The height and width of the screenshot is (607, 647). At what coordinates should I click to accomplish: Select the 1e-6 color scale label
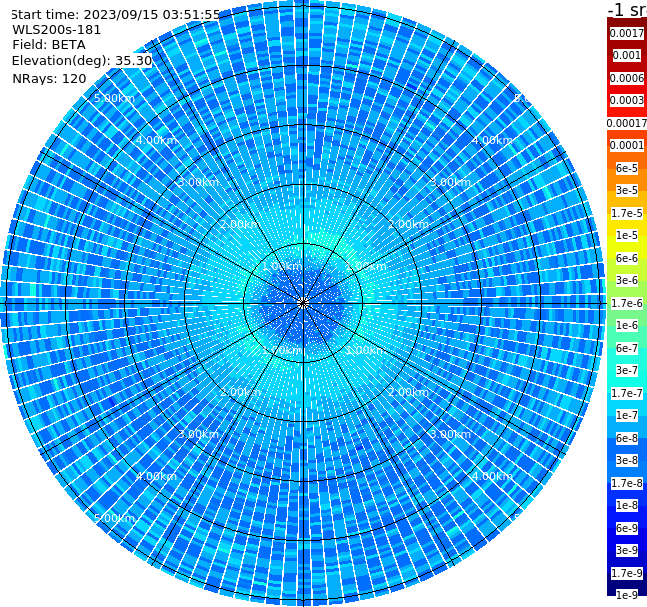[x=627, y=325]
